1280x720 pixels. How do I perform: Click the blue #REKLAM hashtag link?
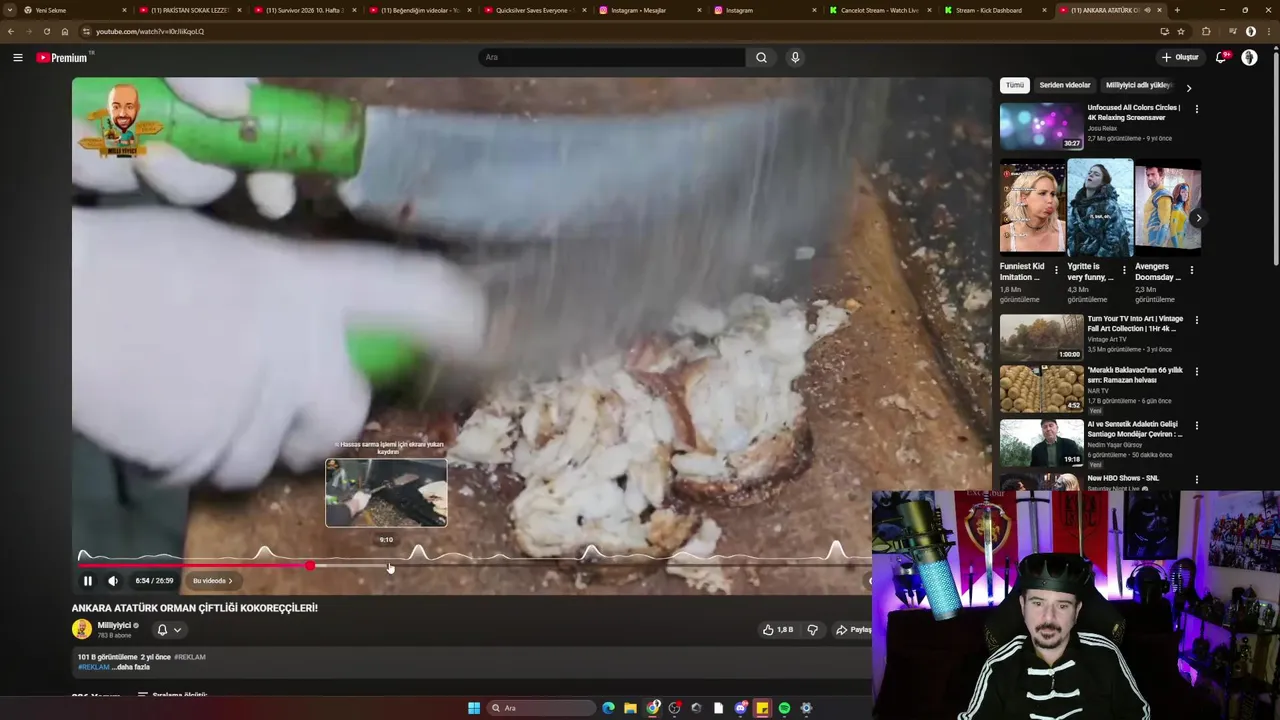click(x=94, y=667)
